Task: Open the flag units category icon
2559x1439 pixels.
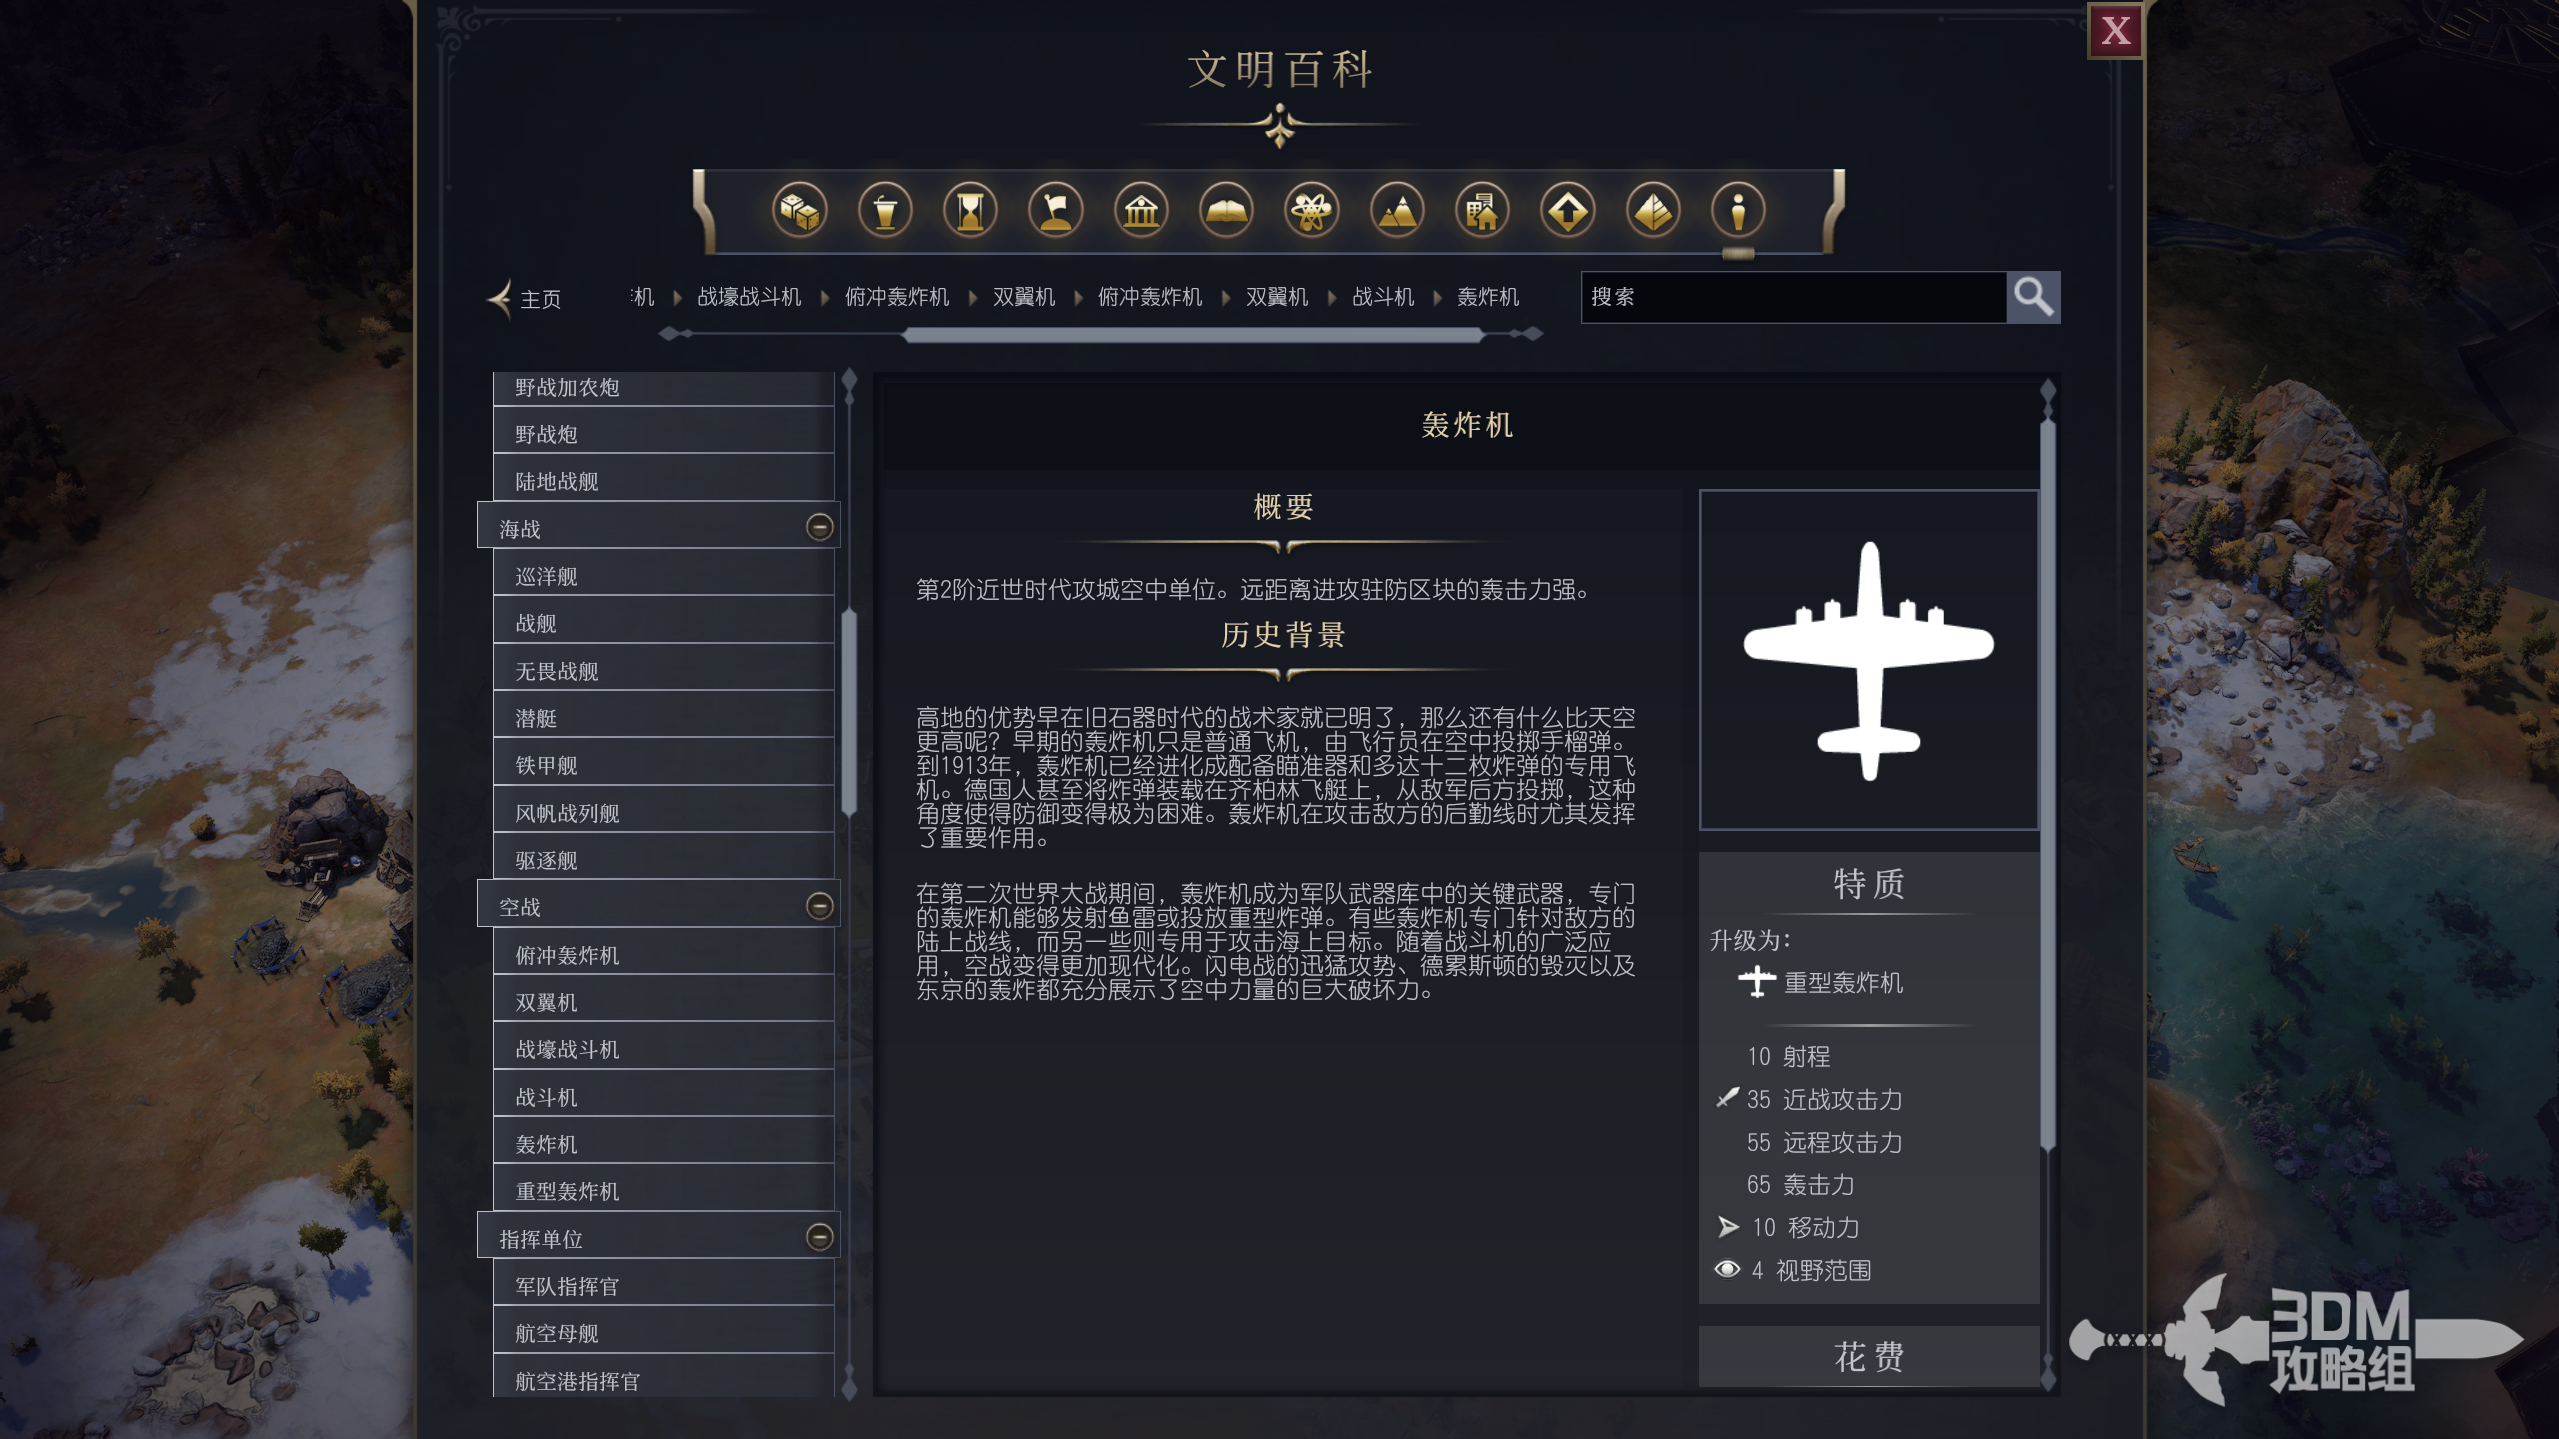Action: 1057,211
